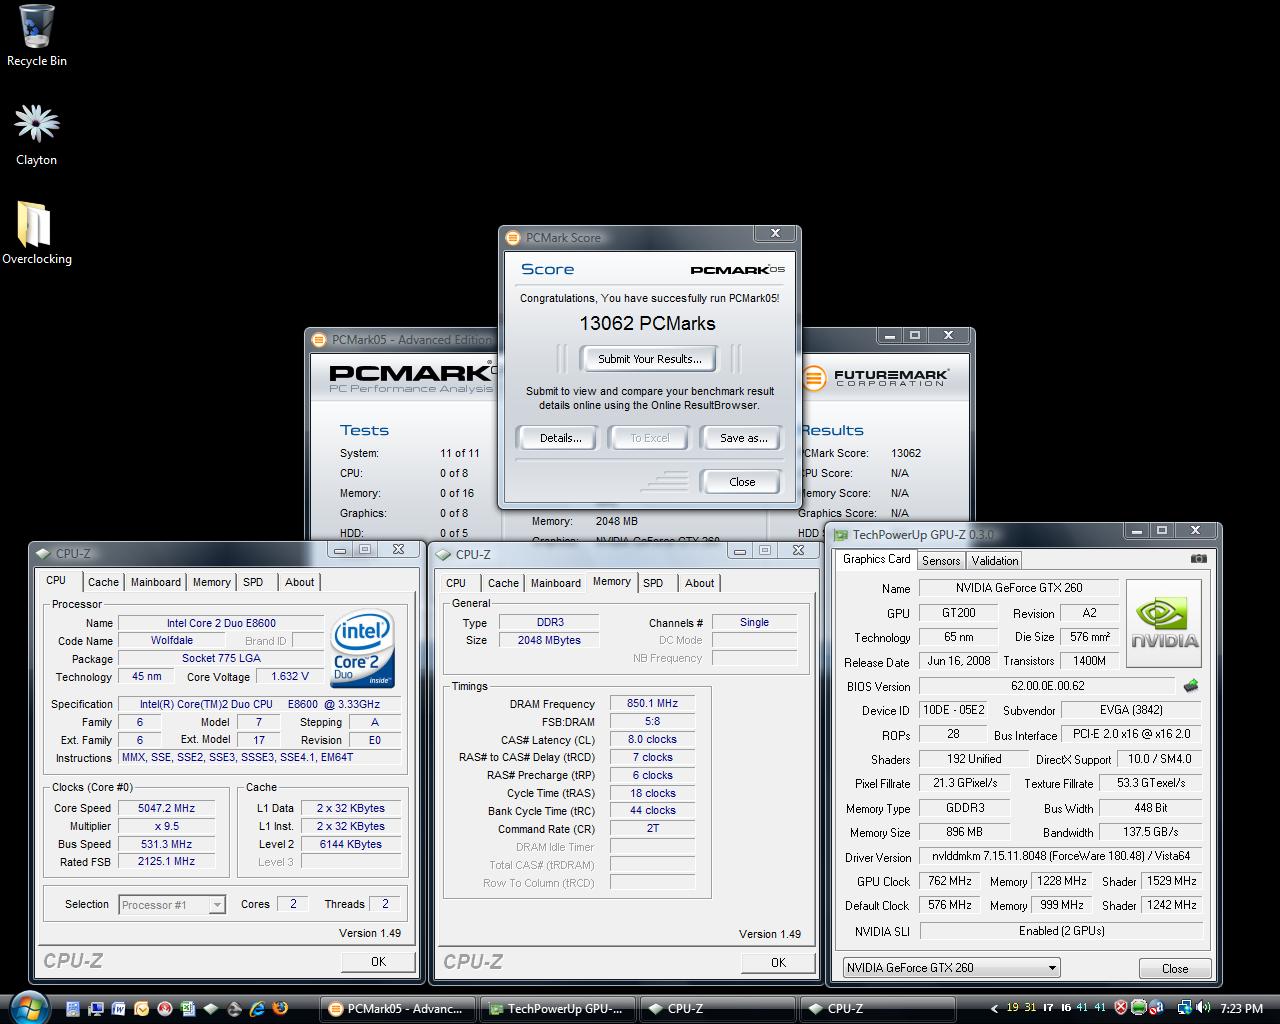Show hidden tray icons with the arrow
This screenshot has width=1280, height=1024.
click(994, 1009)
